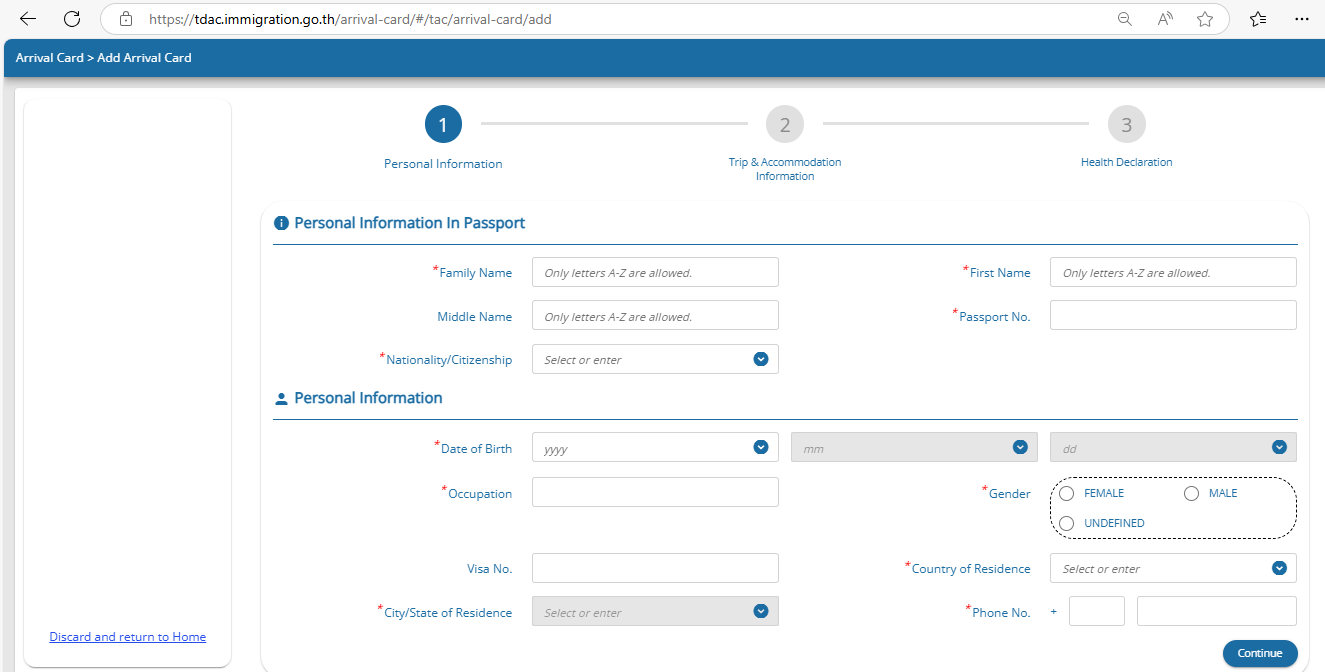1325x672 pixels.
Task: Jump to step 3 Health Declaration
Action: 1126,125
